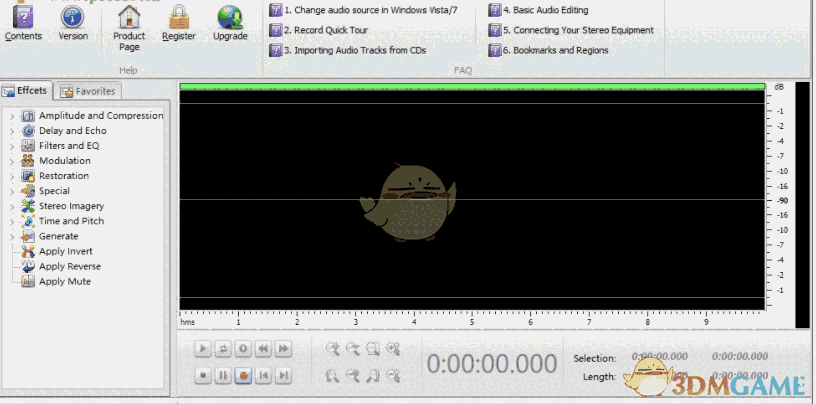Click the Register padlock icon
This screenshot has width=816, height=404.
click(178, 17)
